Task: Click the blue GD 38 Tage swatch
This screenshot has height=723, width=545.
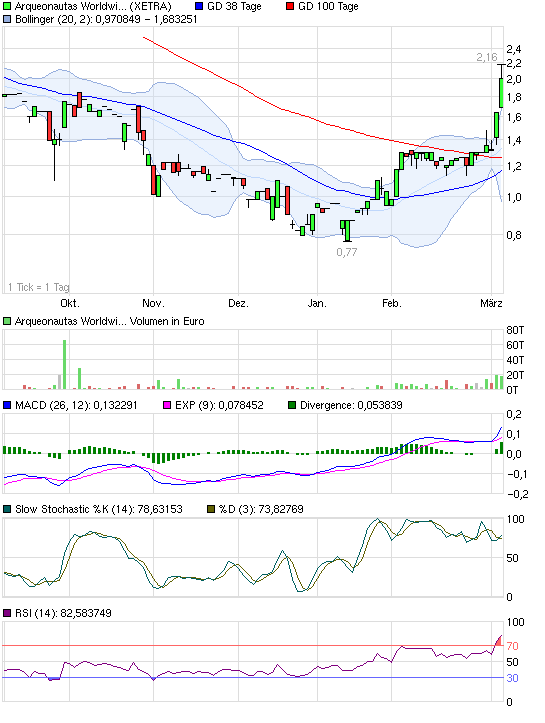Action: [x=199, y=6]
